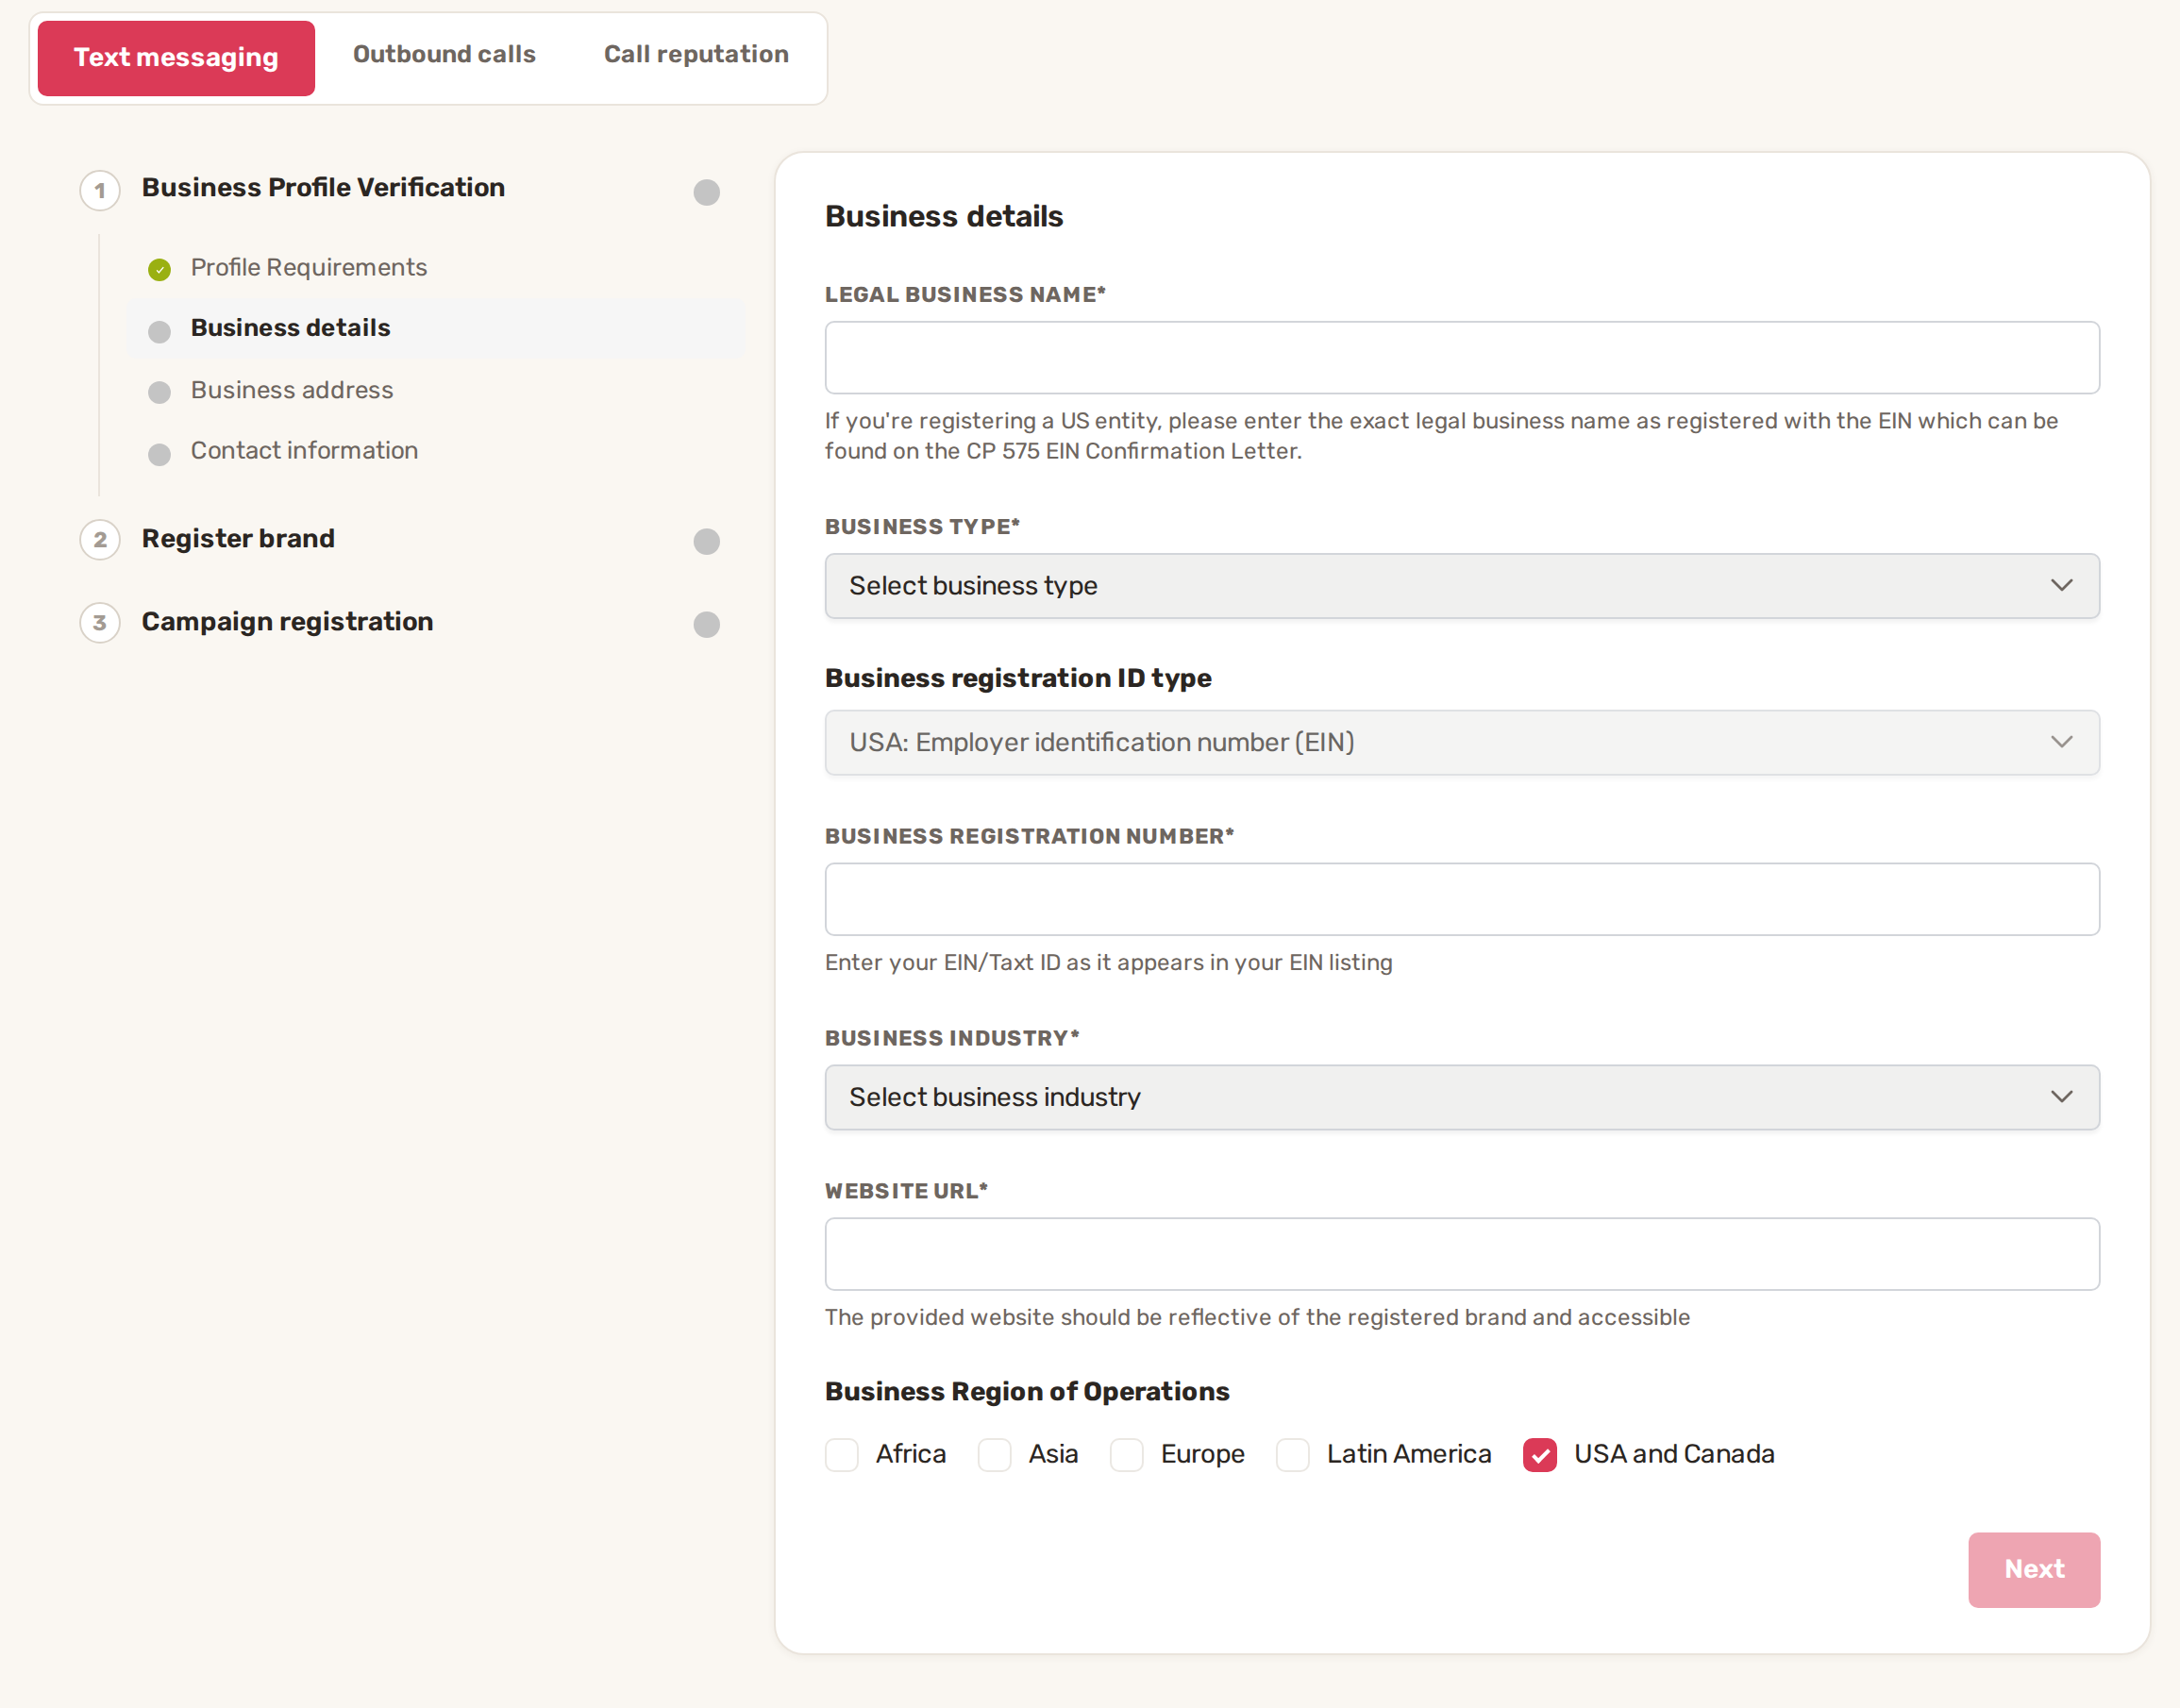Focus the Legal Business Name input field
Image resolution: width=2180 pixels, height=1708 pixels.
tap(1462, 357)
